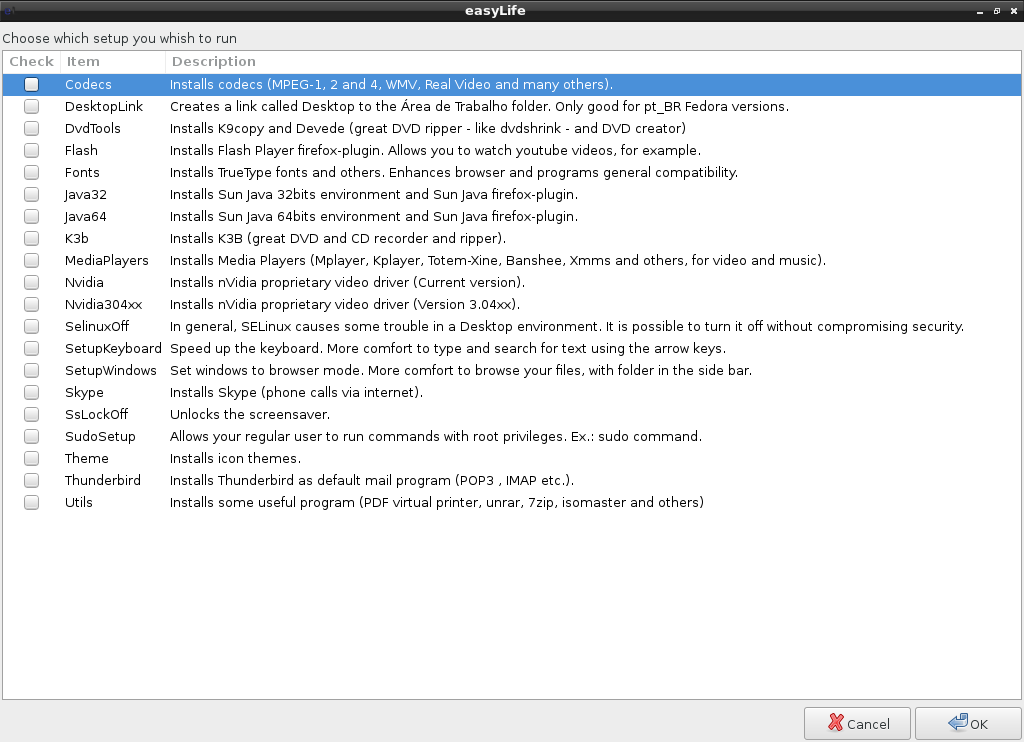Minimize the easyLife window

(980, 11)
